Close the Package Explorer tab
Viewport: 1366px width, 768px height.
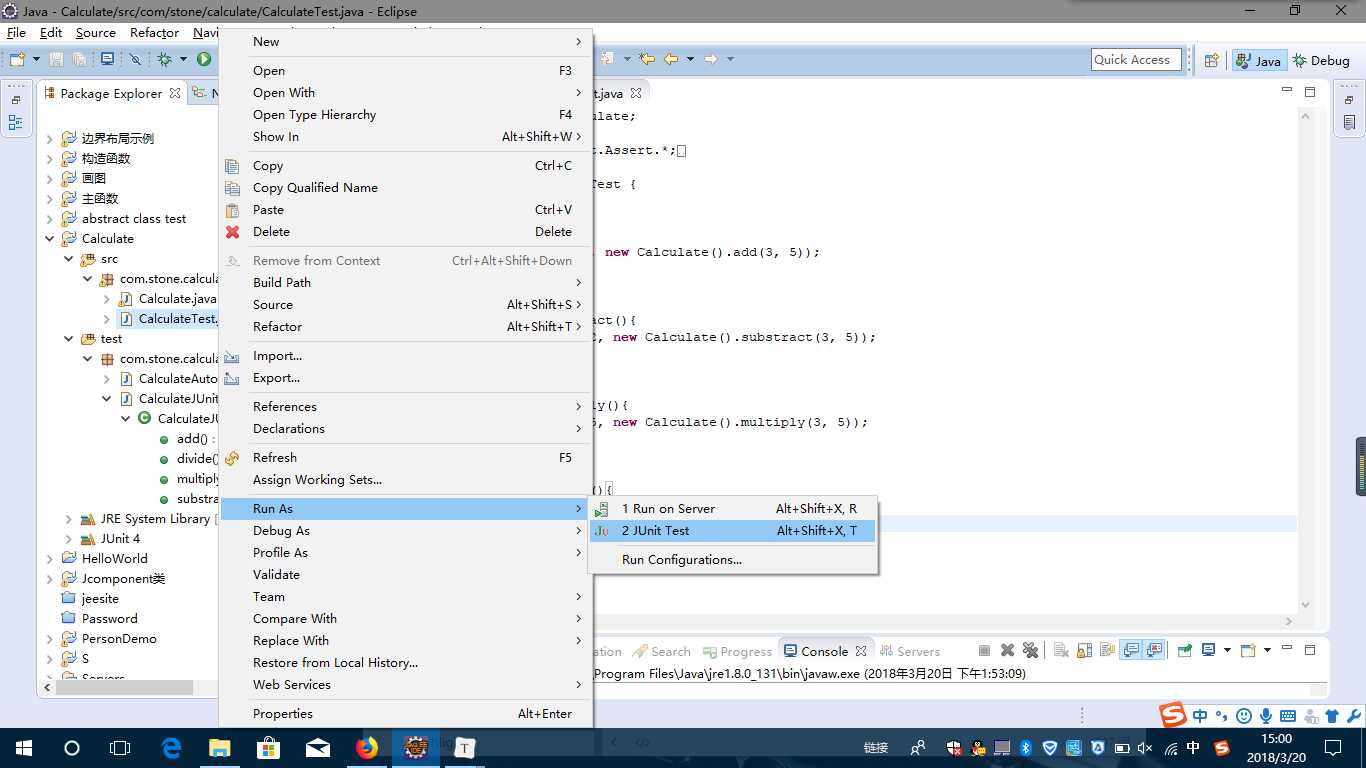click(x=175, y=93)
